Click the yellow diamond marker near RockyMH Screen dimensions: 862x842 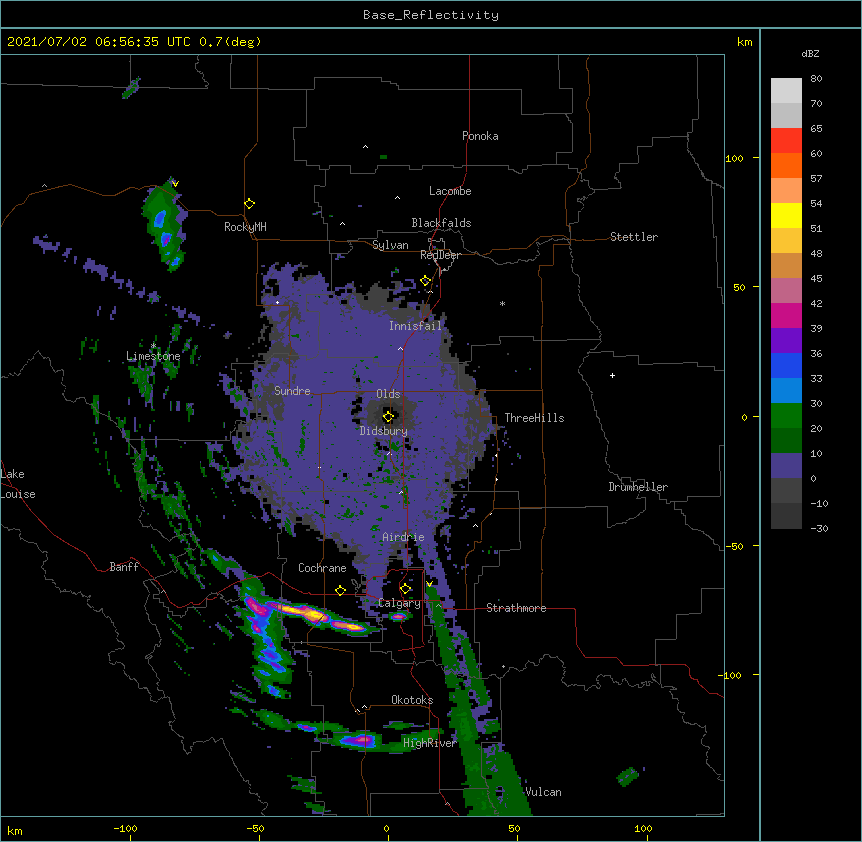(250, 204)
